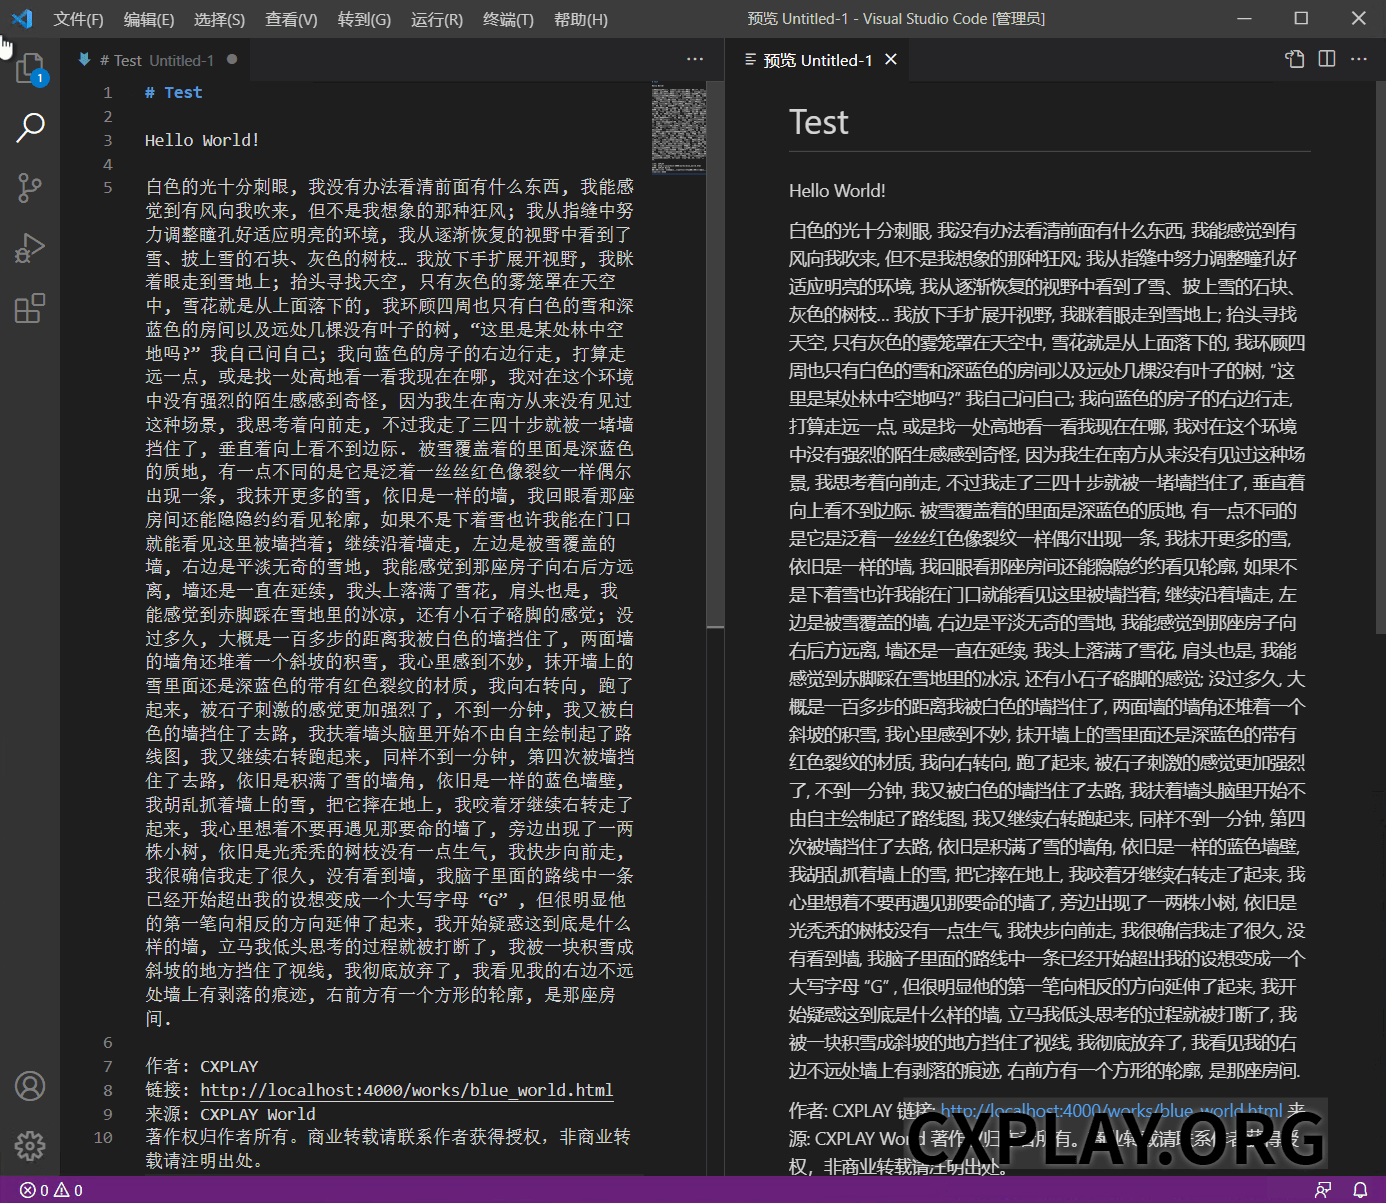The height and width of the screenshot is (1203, 1386).
Task: Click the VS Code logo icon
Action: point(22,19)
